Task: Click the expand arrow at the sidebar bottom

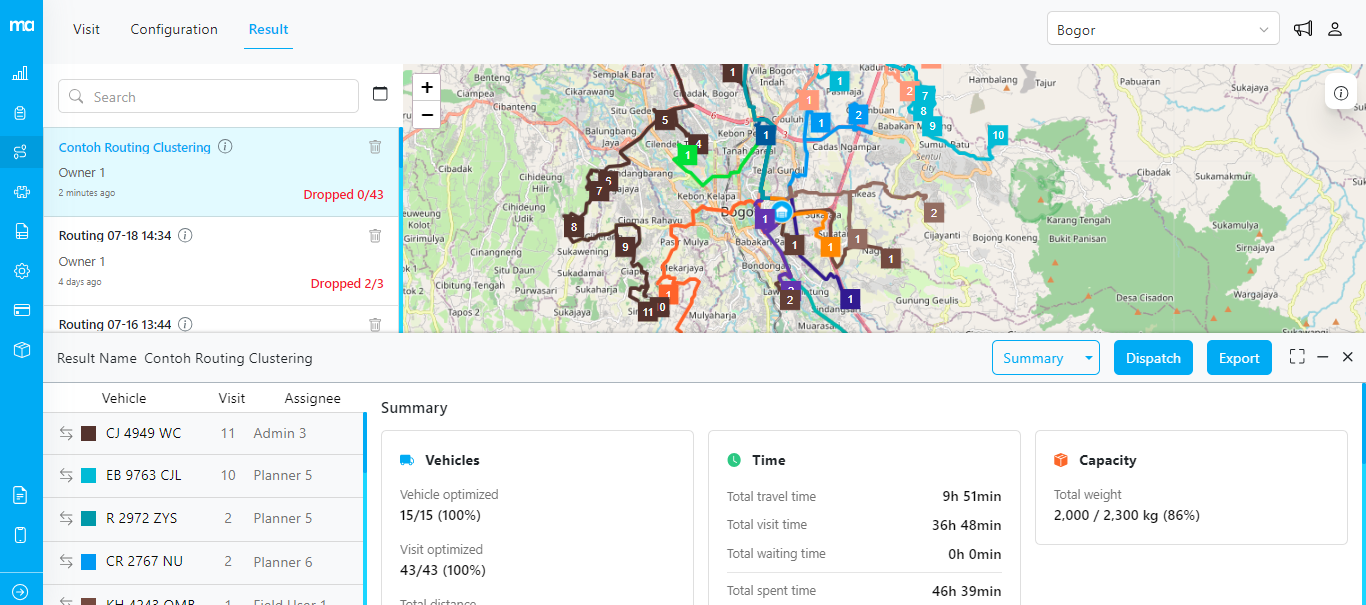Action: click(21, 590)
